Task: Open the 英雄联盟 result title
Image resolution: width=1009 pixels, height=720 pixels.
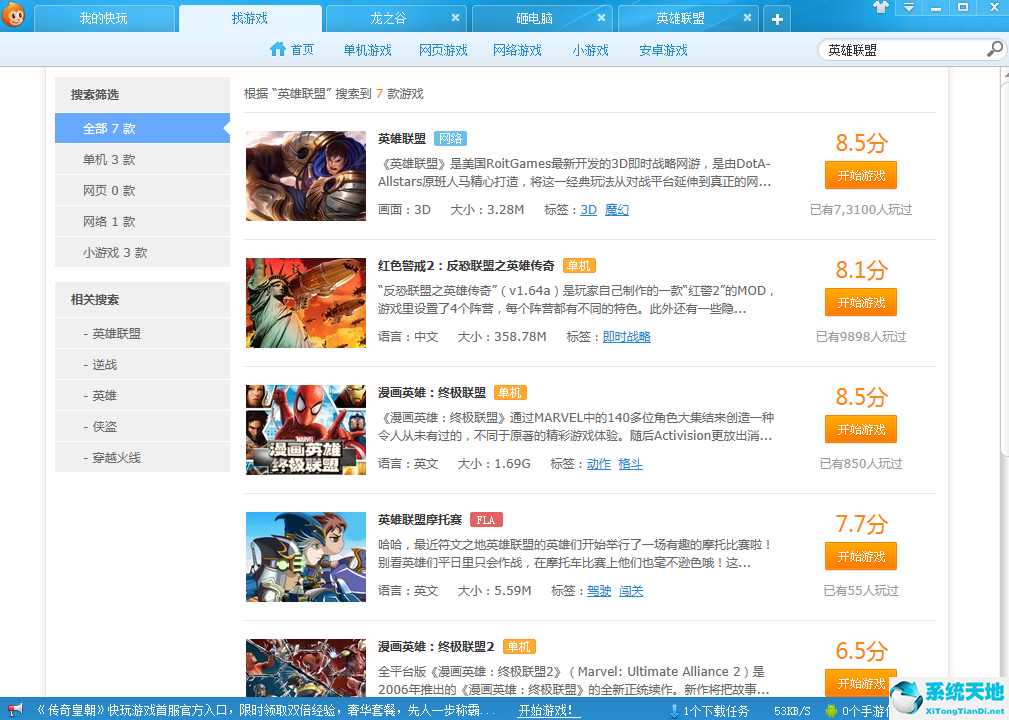Action: coord(402,138)
